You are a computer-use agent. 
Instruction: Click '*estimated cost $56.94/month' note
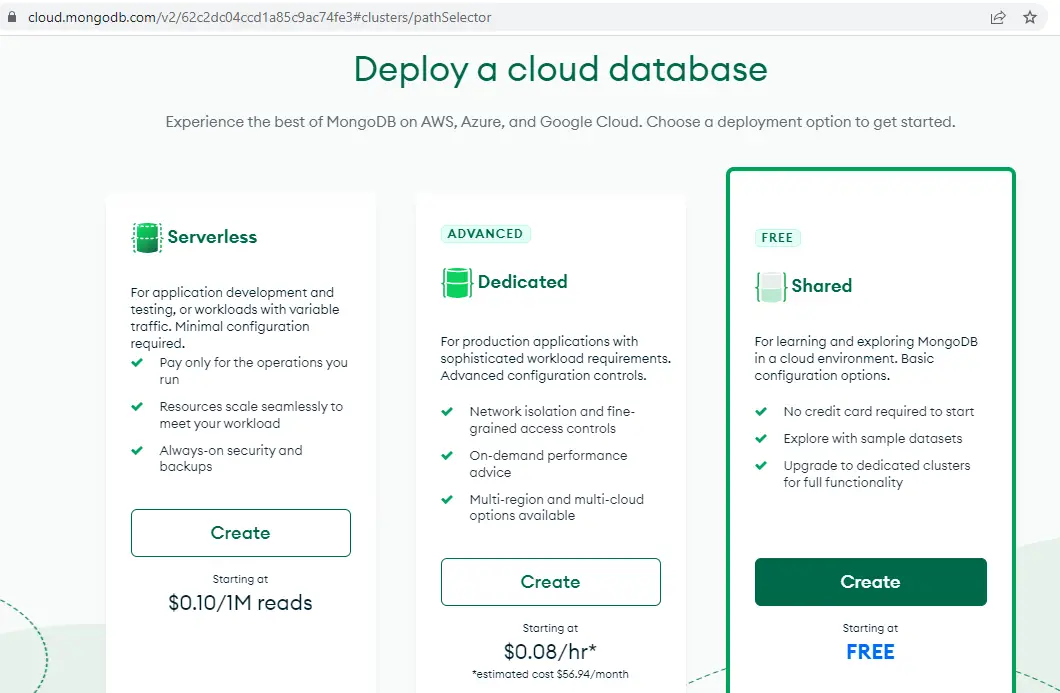[550, 674]
